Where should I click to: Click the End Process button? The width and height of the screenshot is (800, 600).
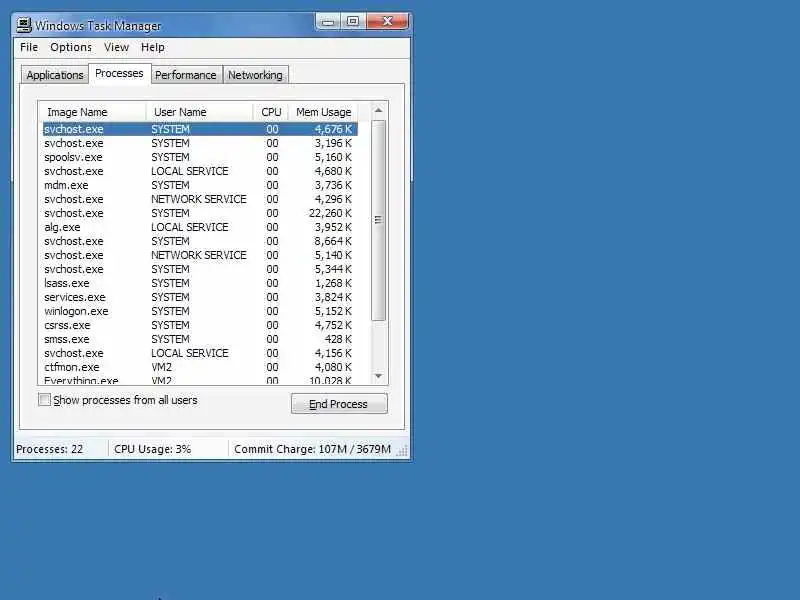(339, 404)
